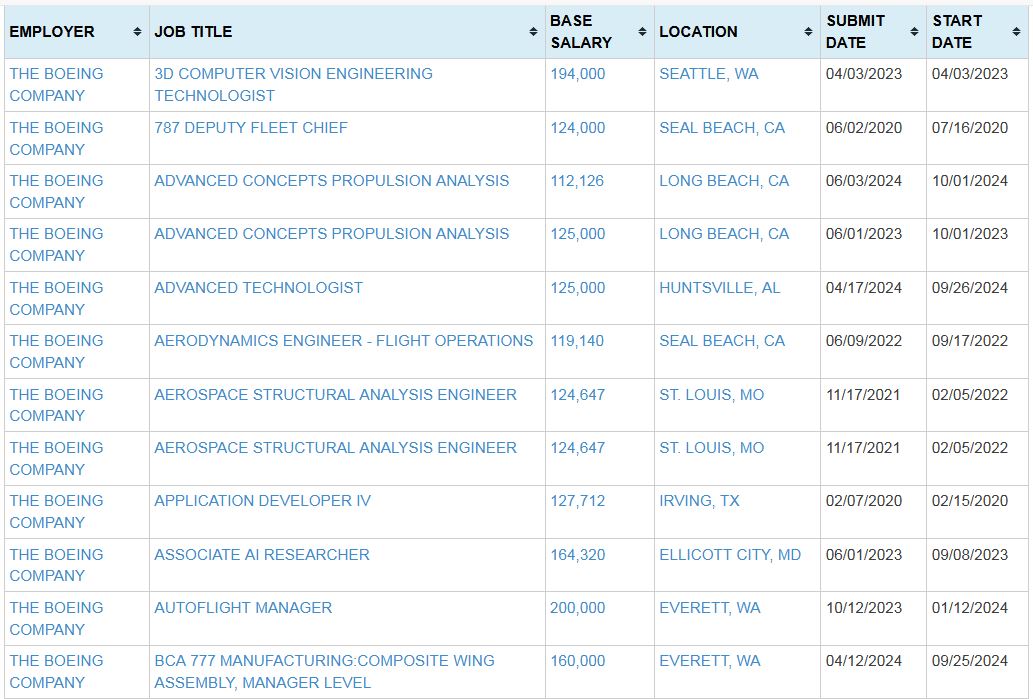
Task: Select Advanced Technologist job title
Action: pos(258,288)
